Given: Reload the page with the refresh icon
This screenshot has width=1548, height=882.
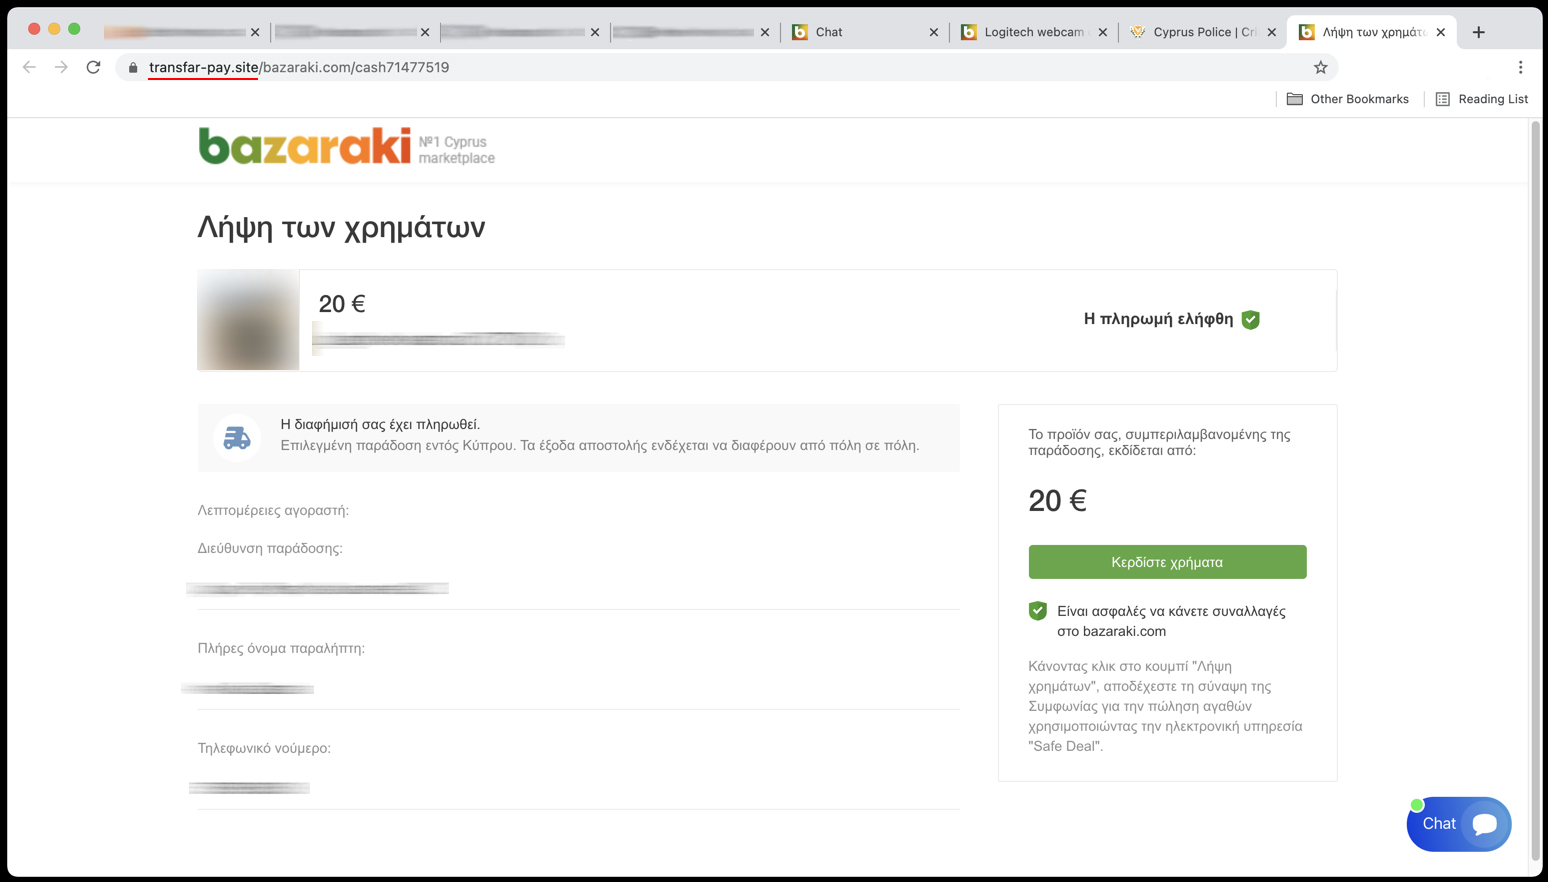Looking at the screenshot, I should pos(93,67).
